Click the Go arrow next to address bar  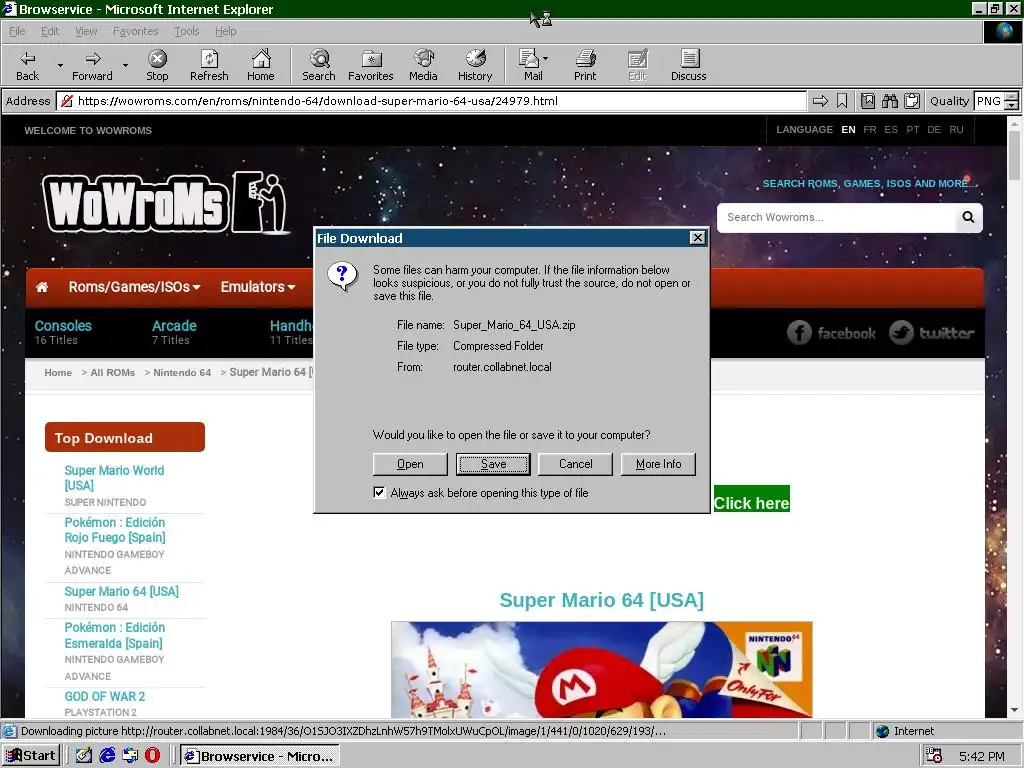(820, 101)
